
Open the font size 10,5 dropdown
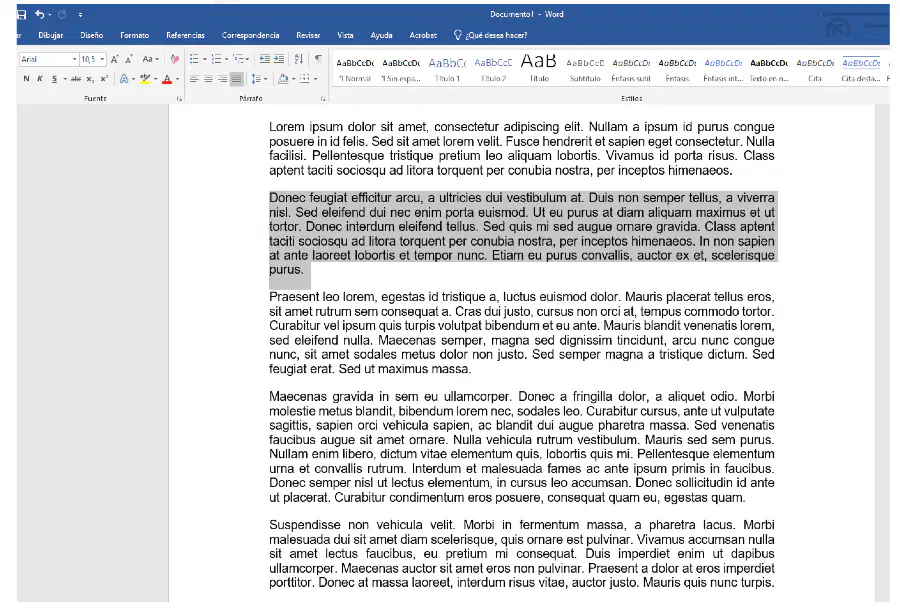click(x=93, y=59)
